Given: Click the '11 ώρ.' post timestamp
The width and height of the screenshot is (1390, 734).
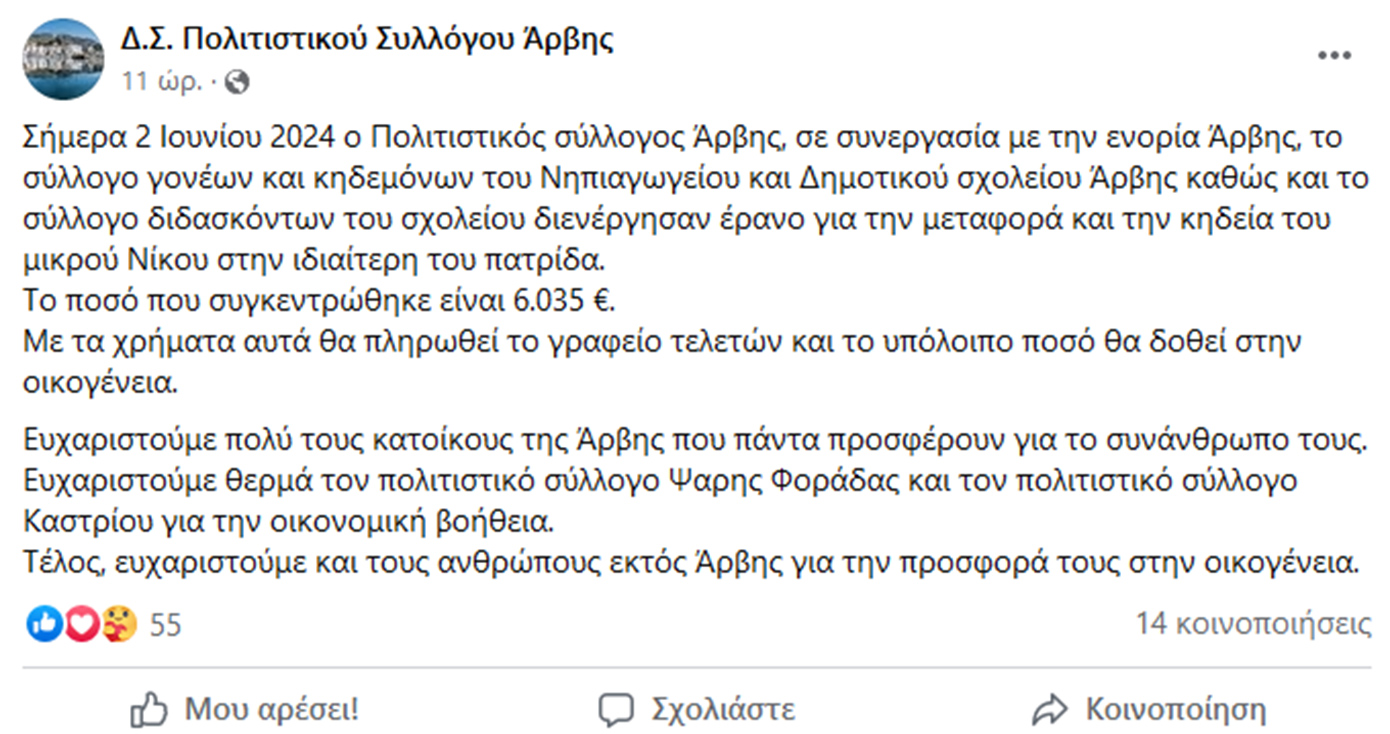Looking at the screenshot, I should coord(163,82).
